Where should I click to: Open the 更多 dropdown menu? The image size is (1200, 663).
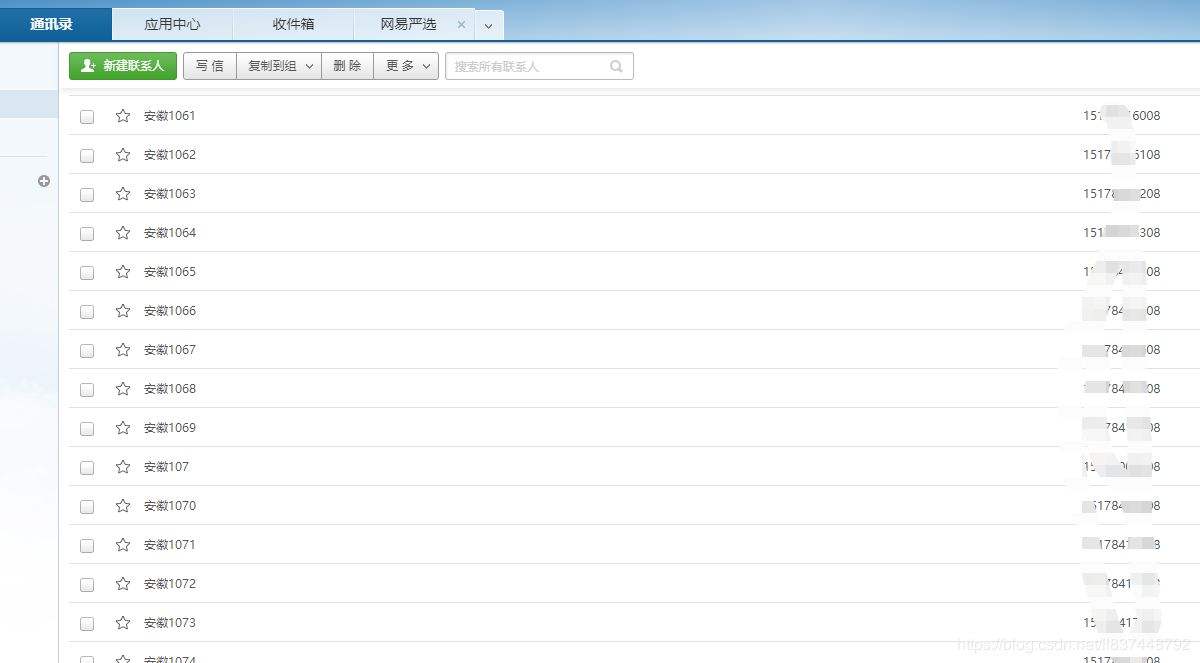[406, 66]
